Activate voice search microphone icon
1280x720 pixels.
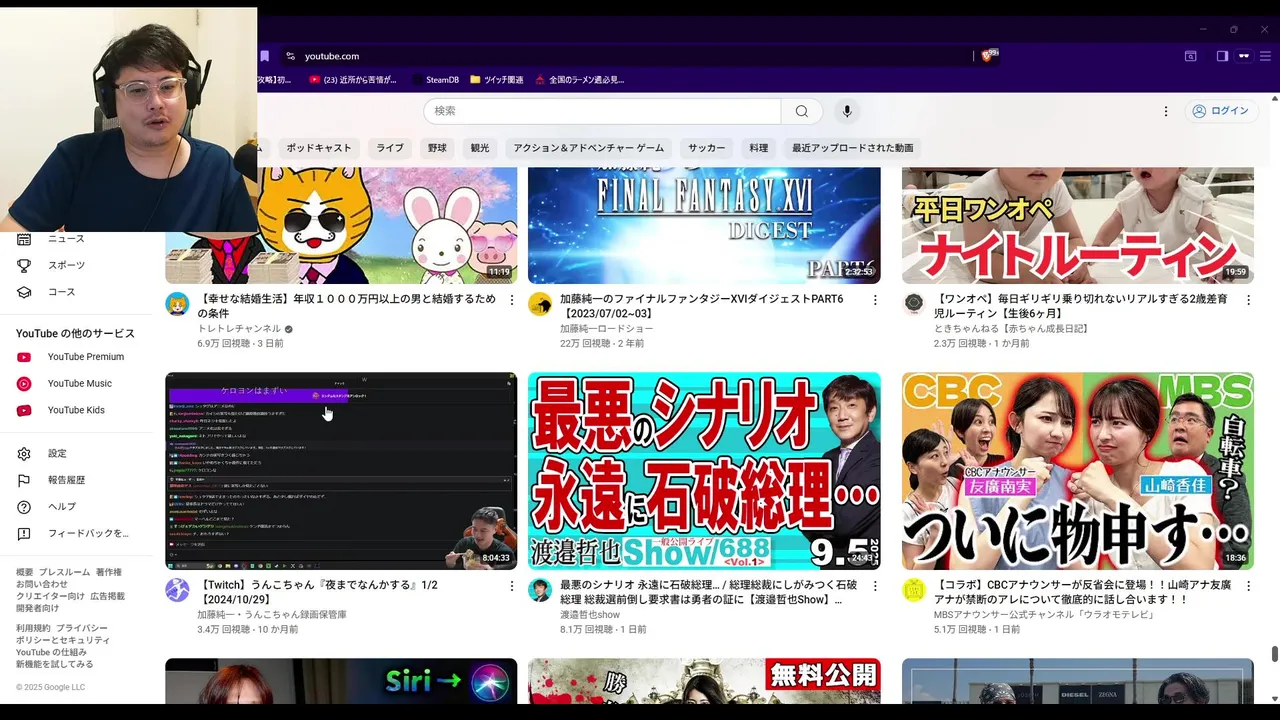[x=847, y=111]
